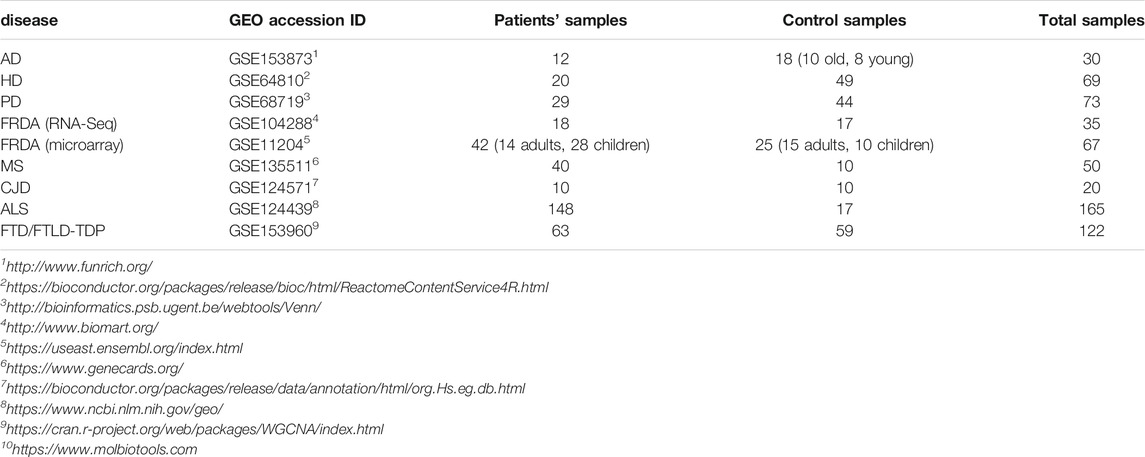This screenshot has width=1145, height=457.
Task: Open the funrich.org footnote link
Action: coord(77,267)
